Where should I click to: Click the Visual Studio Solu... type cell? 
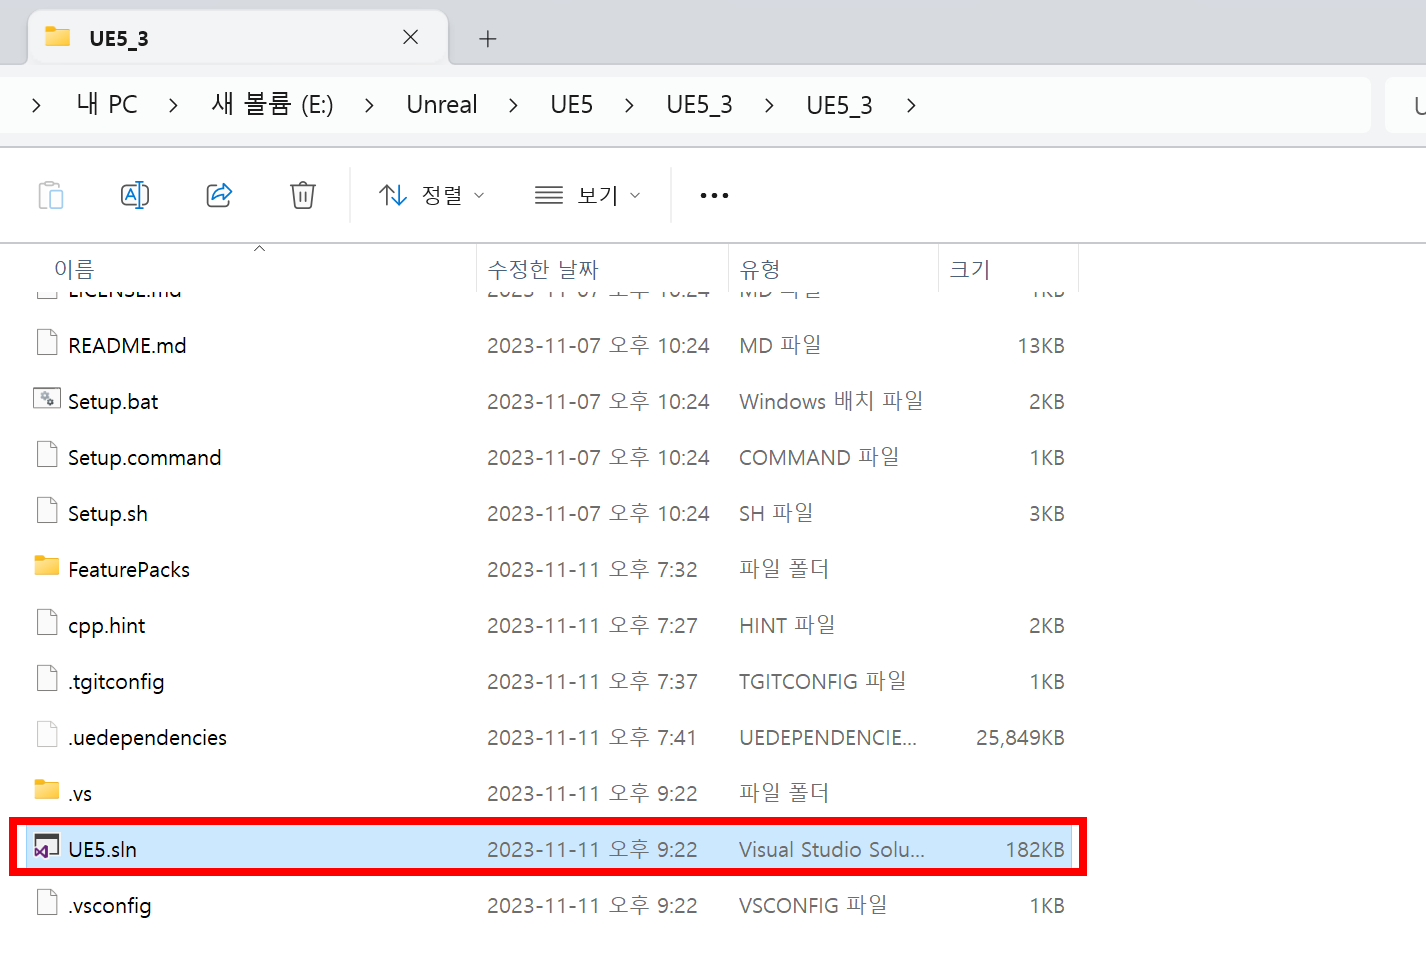pos(832,850)
